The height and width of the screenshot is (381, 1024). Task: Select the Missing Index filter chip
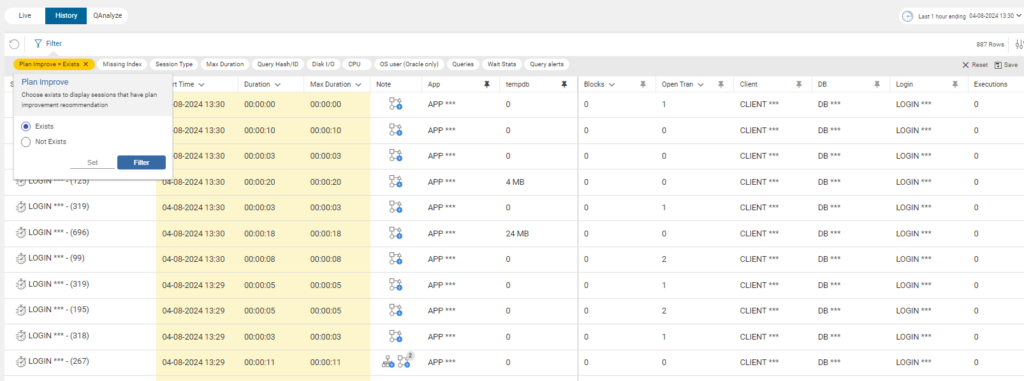click(x=122, y=64)
